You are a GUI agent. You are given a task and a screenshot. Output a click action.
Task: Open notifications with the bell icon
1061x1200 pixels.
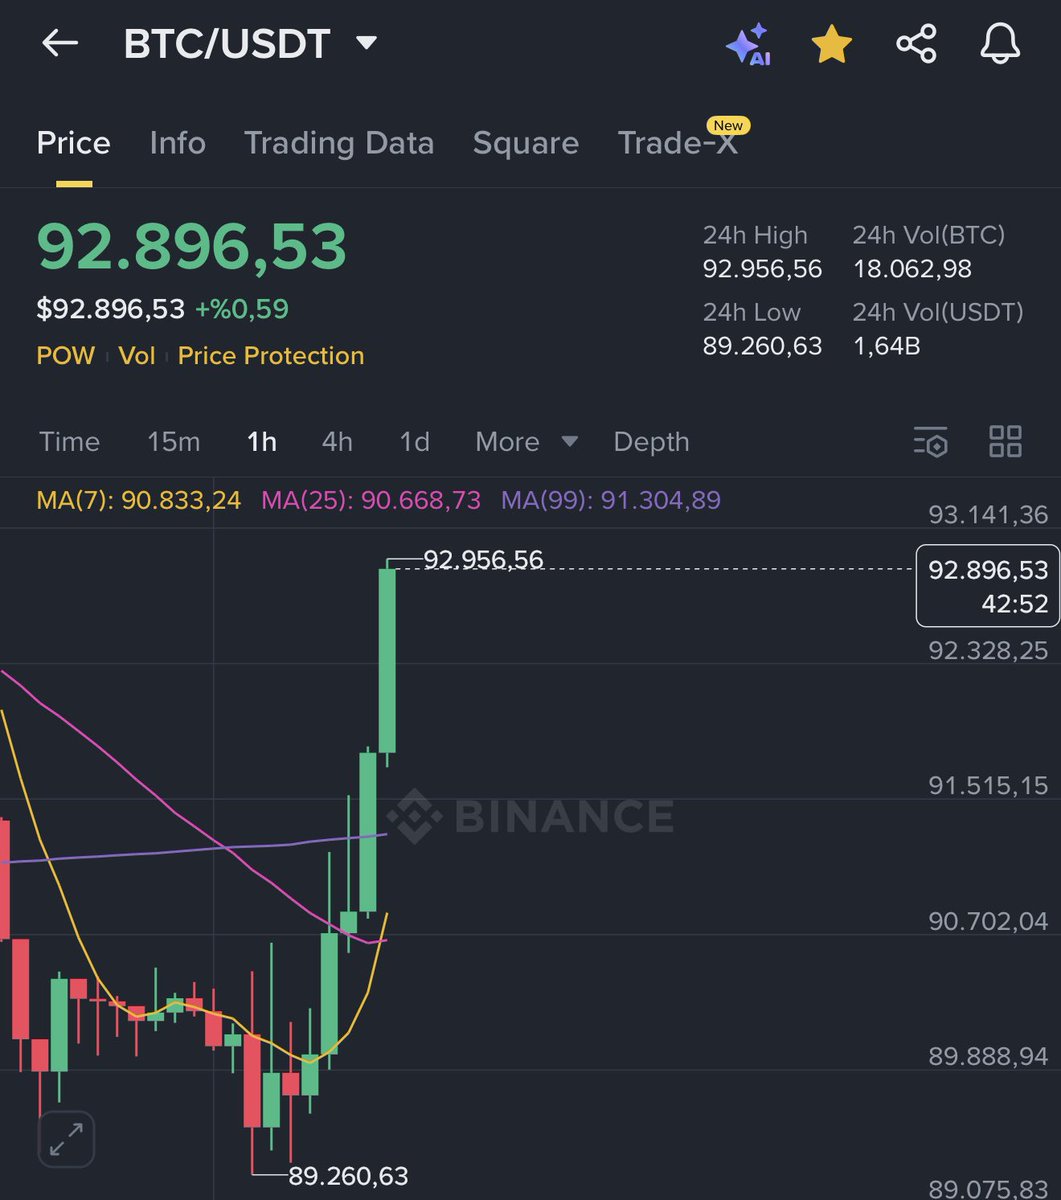(x=1001, y=44)
